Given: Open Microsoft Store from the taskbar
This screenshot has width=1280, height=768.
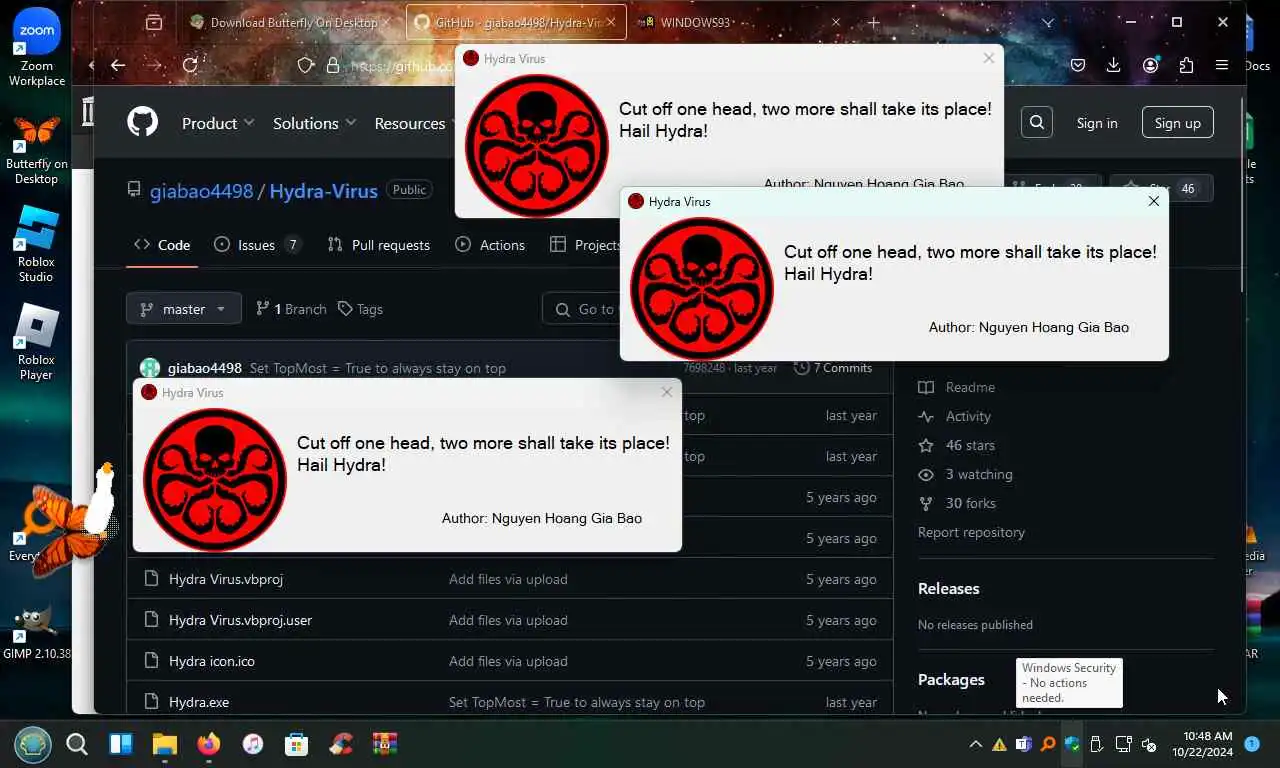Looking at the screenshot, I should coord(296,744).
